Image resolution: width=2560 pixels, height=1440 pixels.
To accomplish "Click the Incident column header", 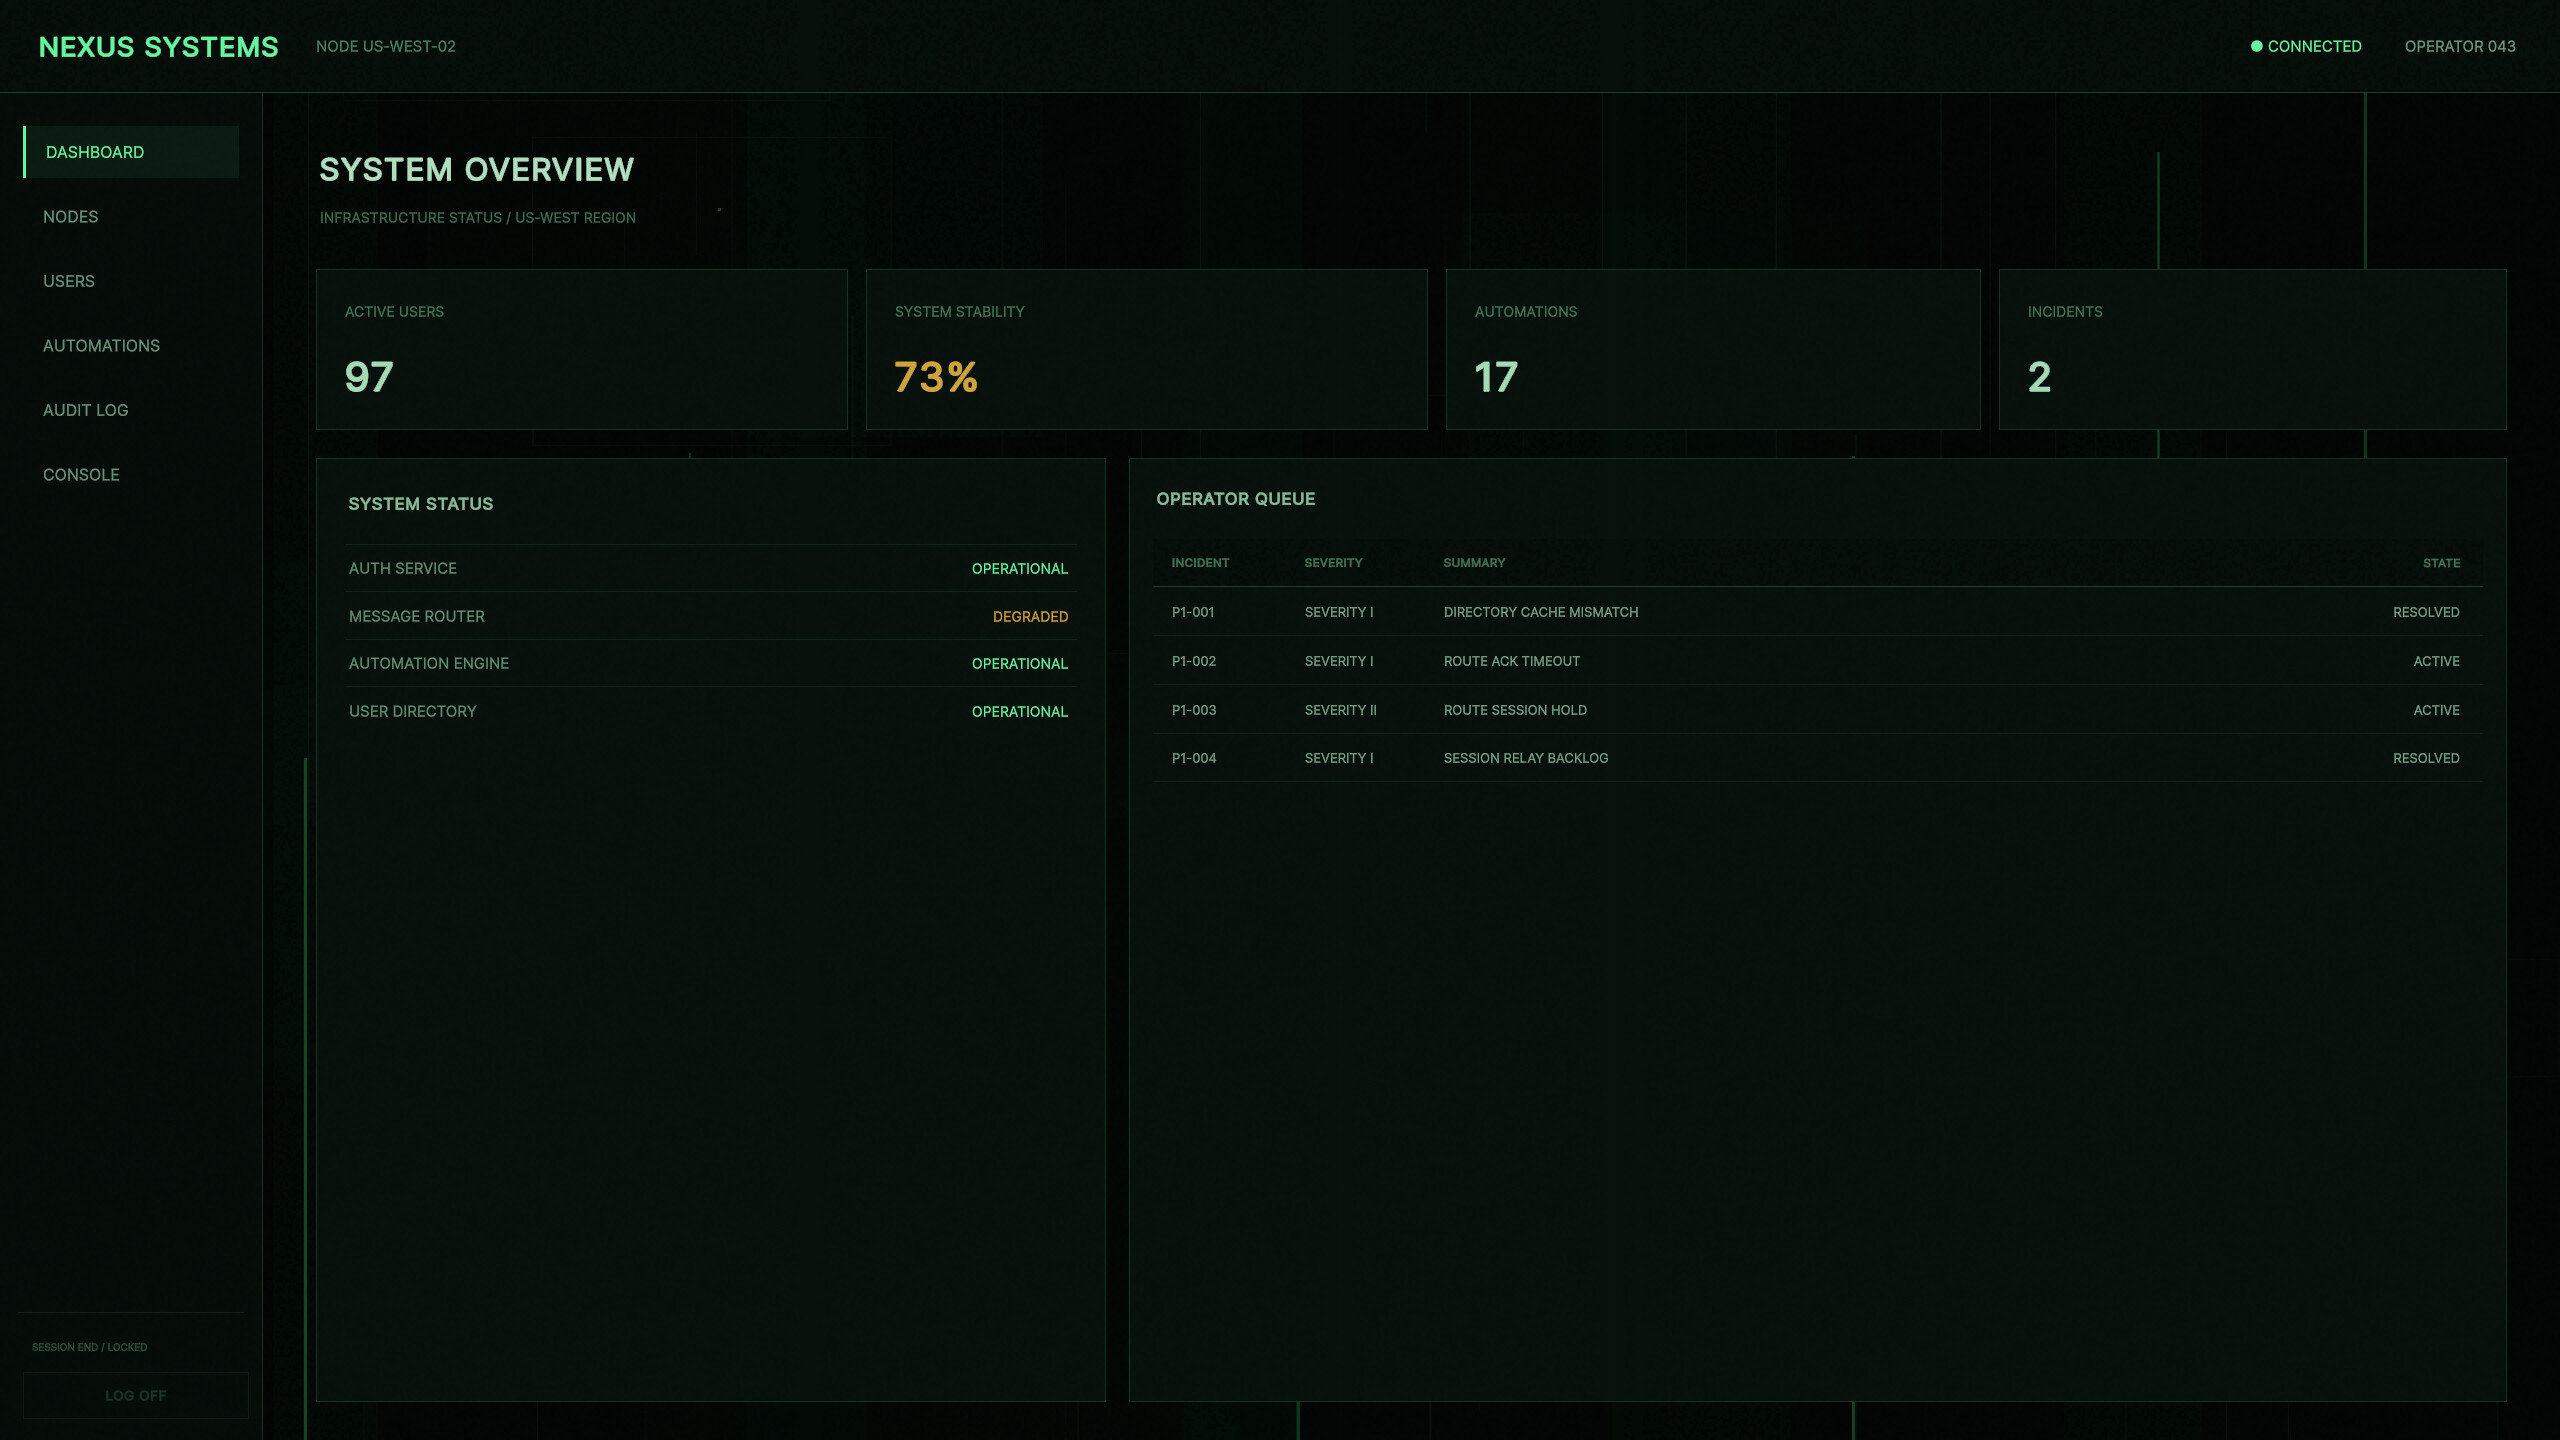I will coord(1200,563).
